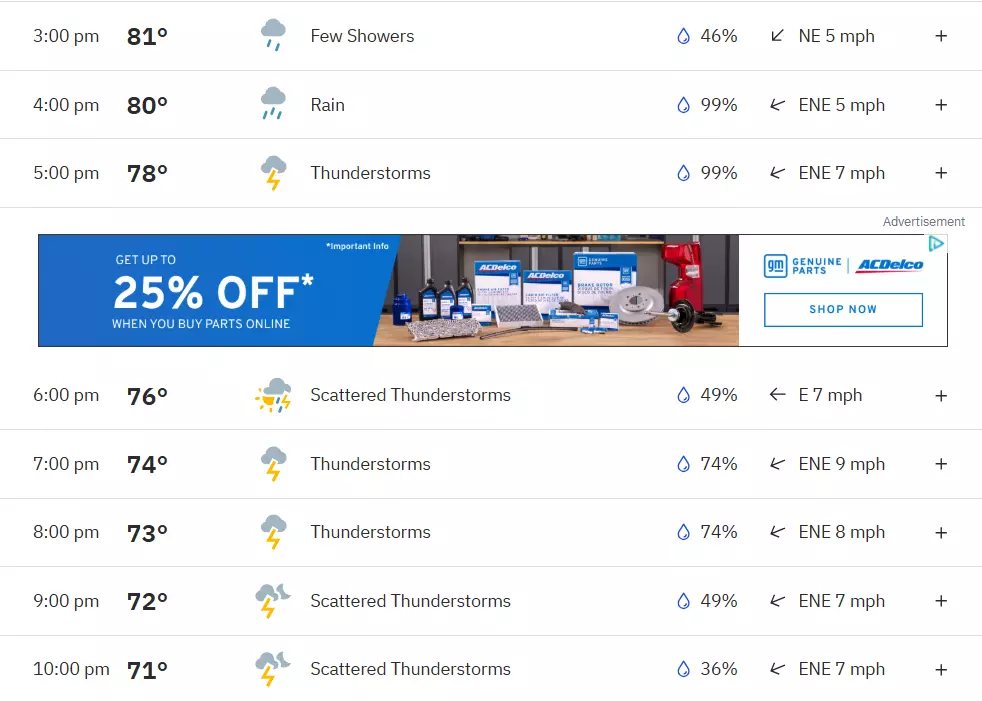Click the 8:00 pm Thunderstorms row text
The height and width of the screenshot is (701, 982).
[370, 532]
